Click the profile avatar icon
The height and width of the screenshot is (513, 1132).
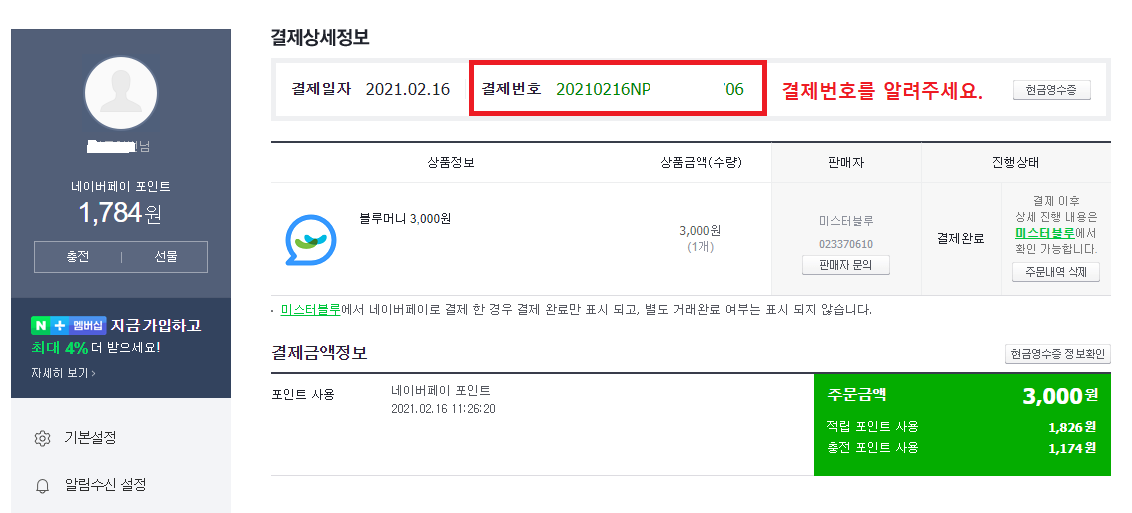(x=121, y=93)
